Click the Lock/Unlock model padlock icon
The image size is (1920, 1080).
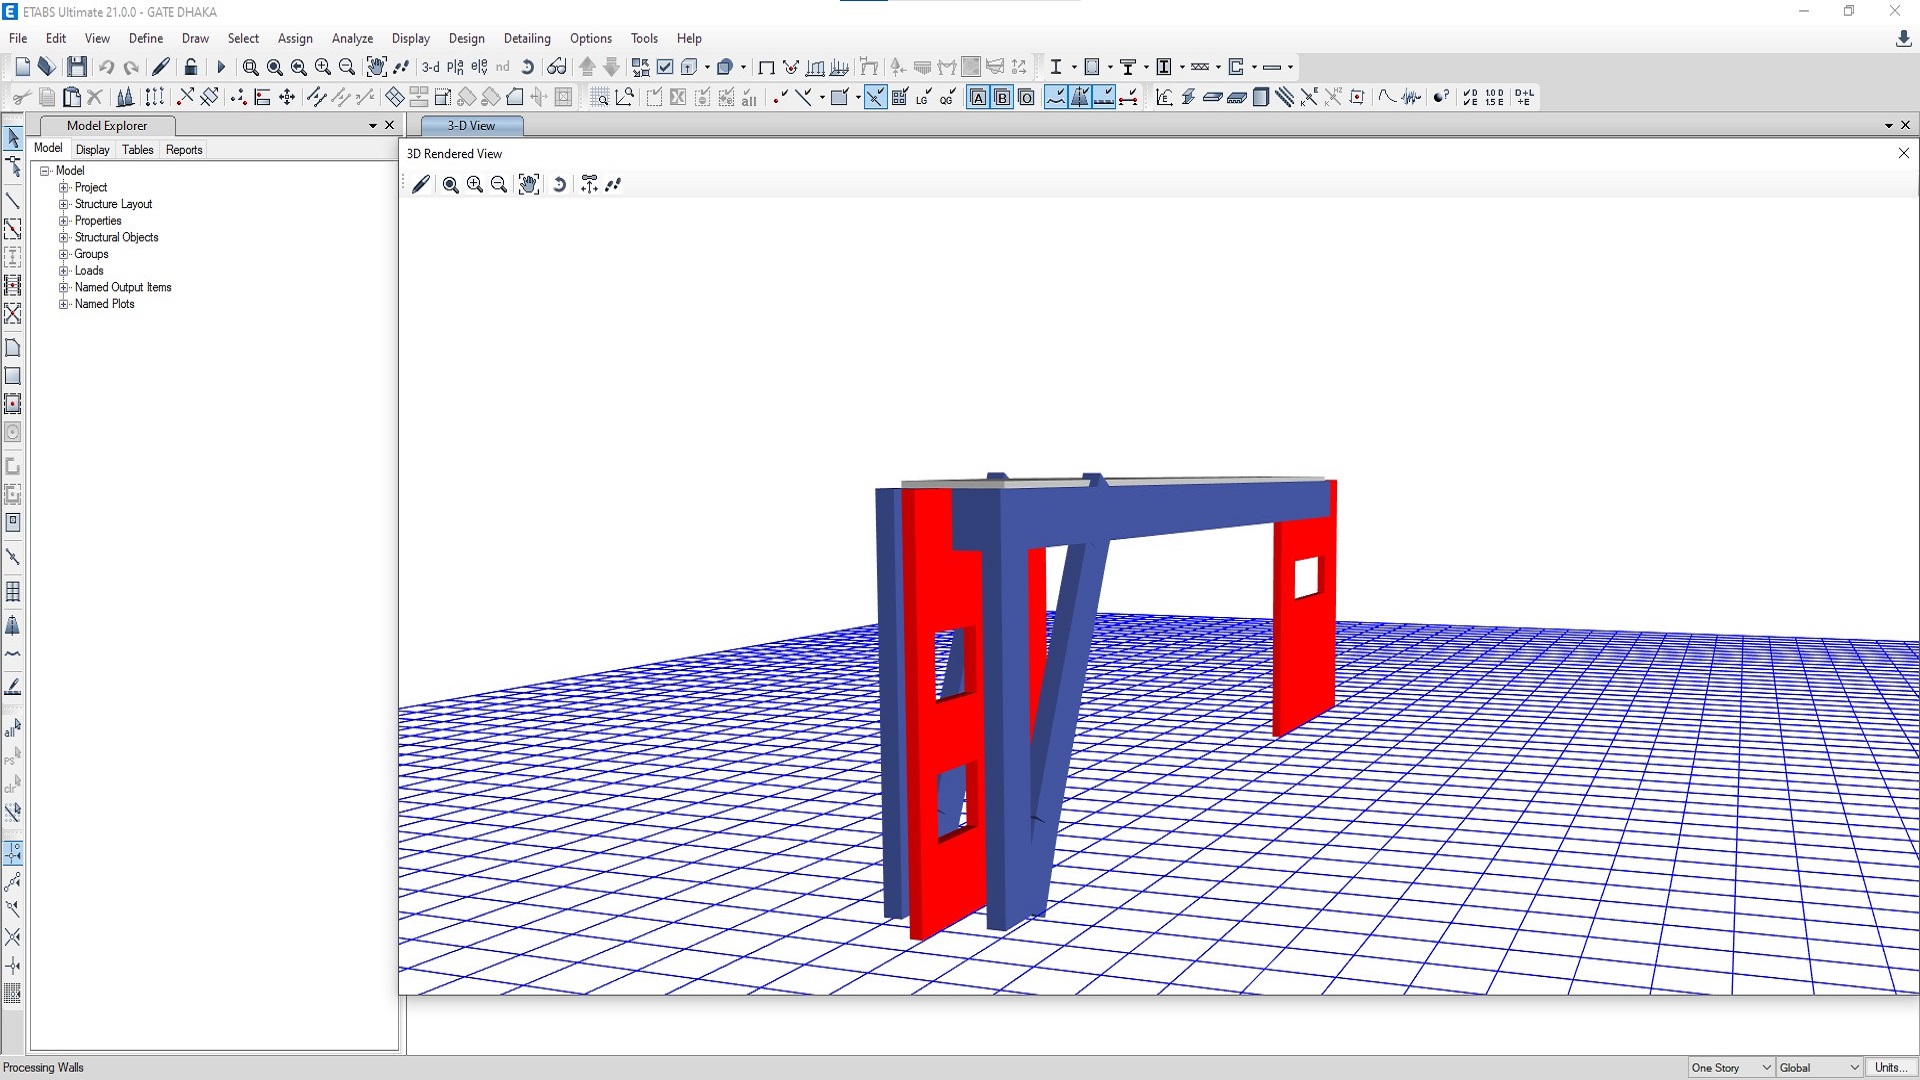[191, 67]
